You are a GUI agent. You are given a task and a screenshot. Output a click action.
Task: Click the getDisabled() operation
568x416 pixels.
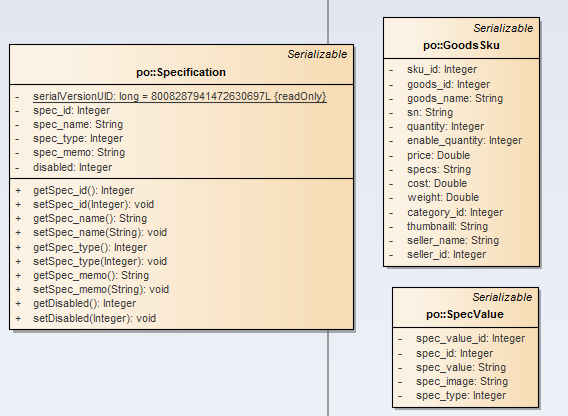pos(84,303)
